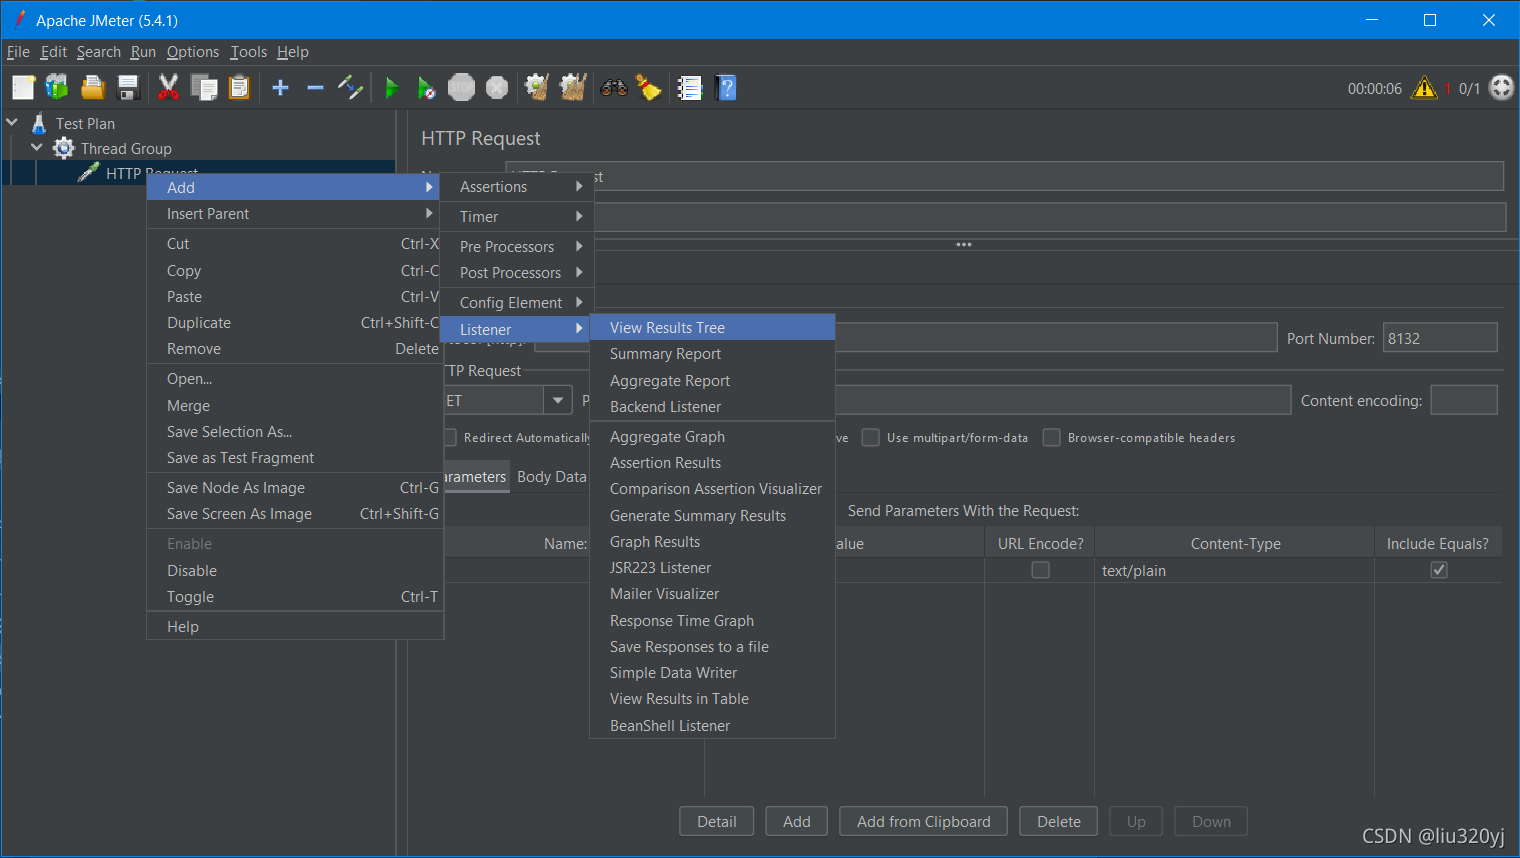Switch to the Body Data tab
1520x858 pixels.
pos(551,477)
